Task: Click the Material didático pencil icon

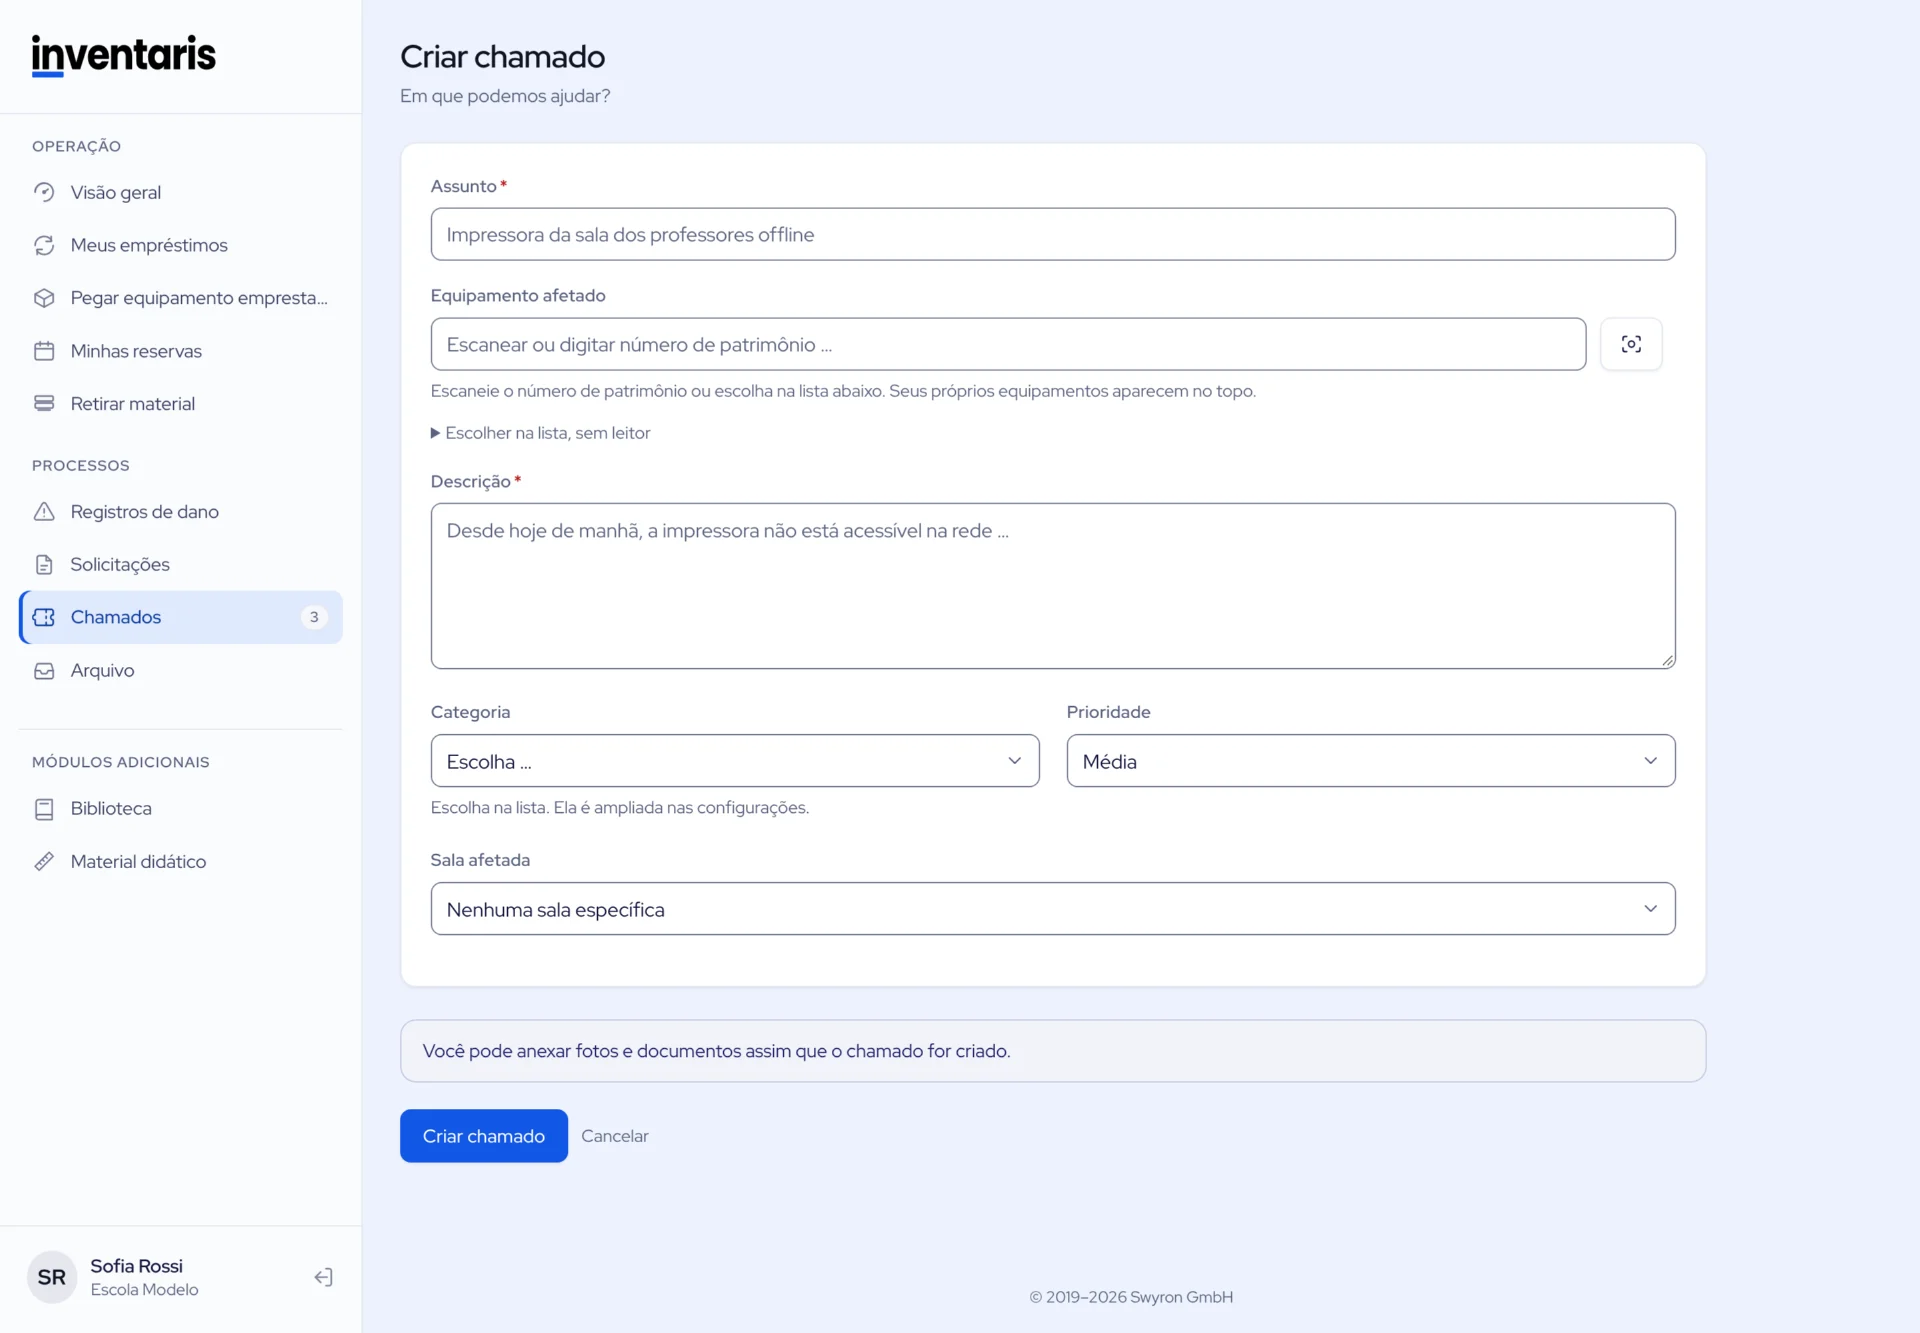Action: (44, 862)
